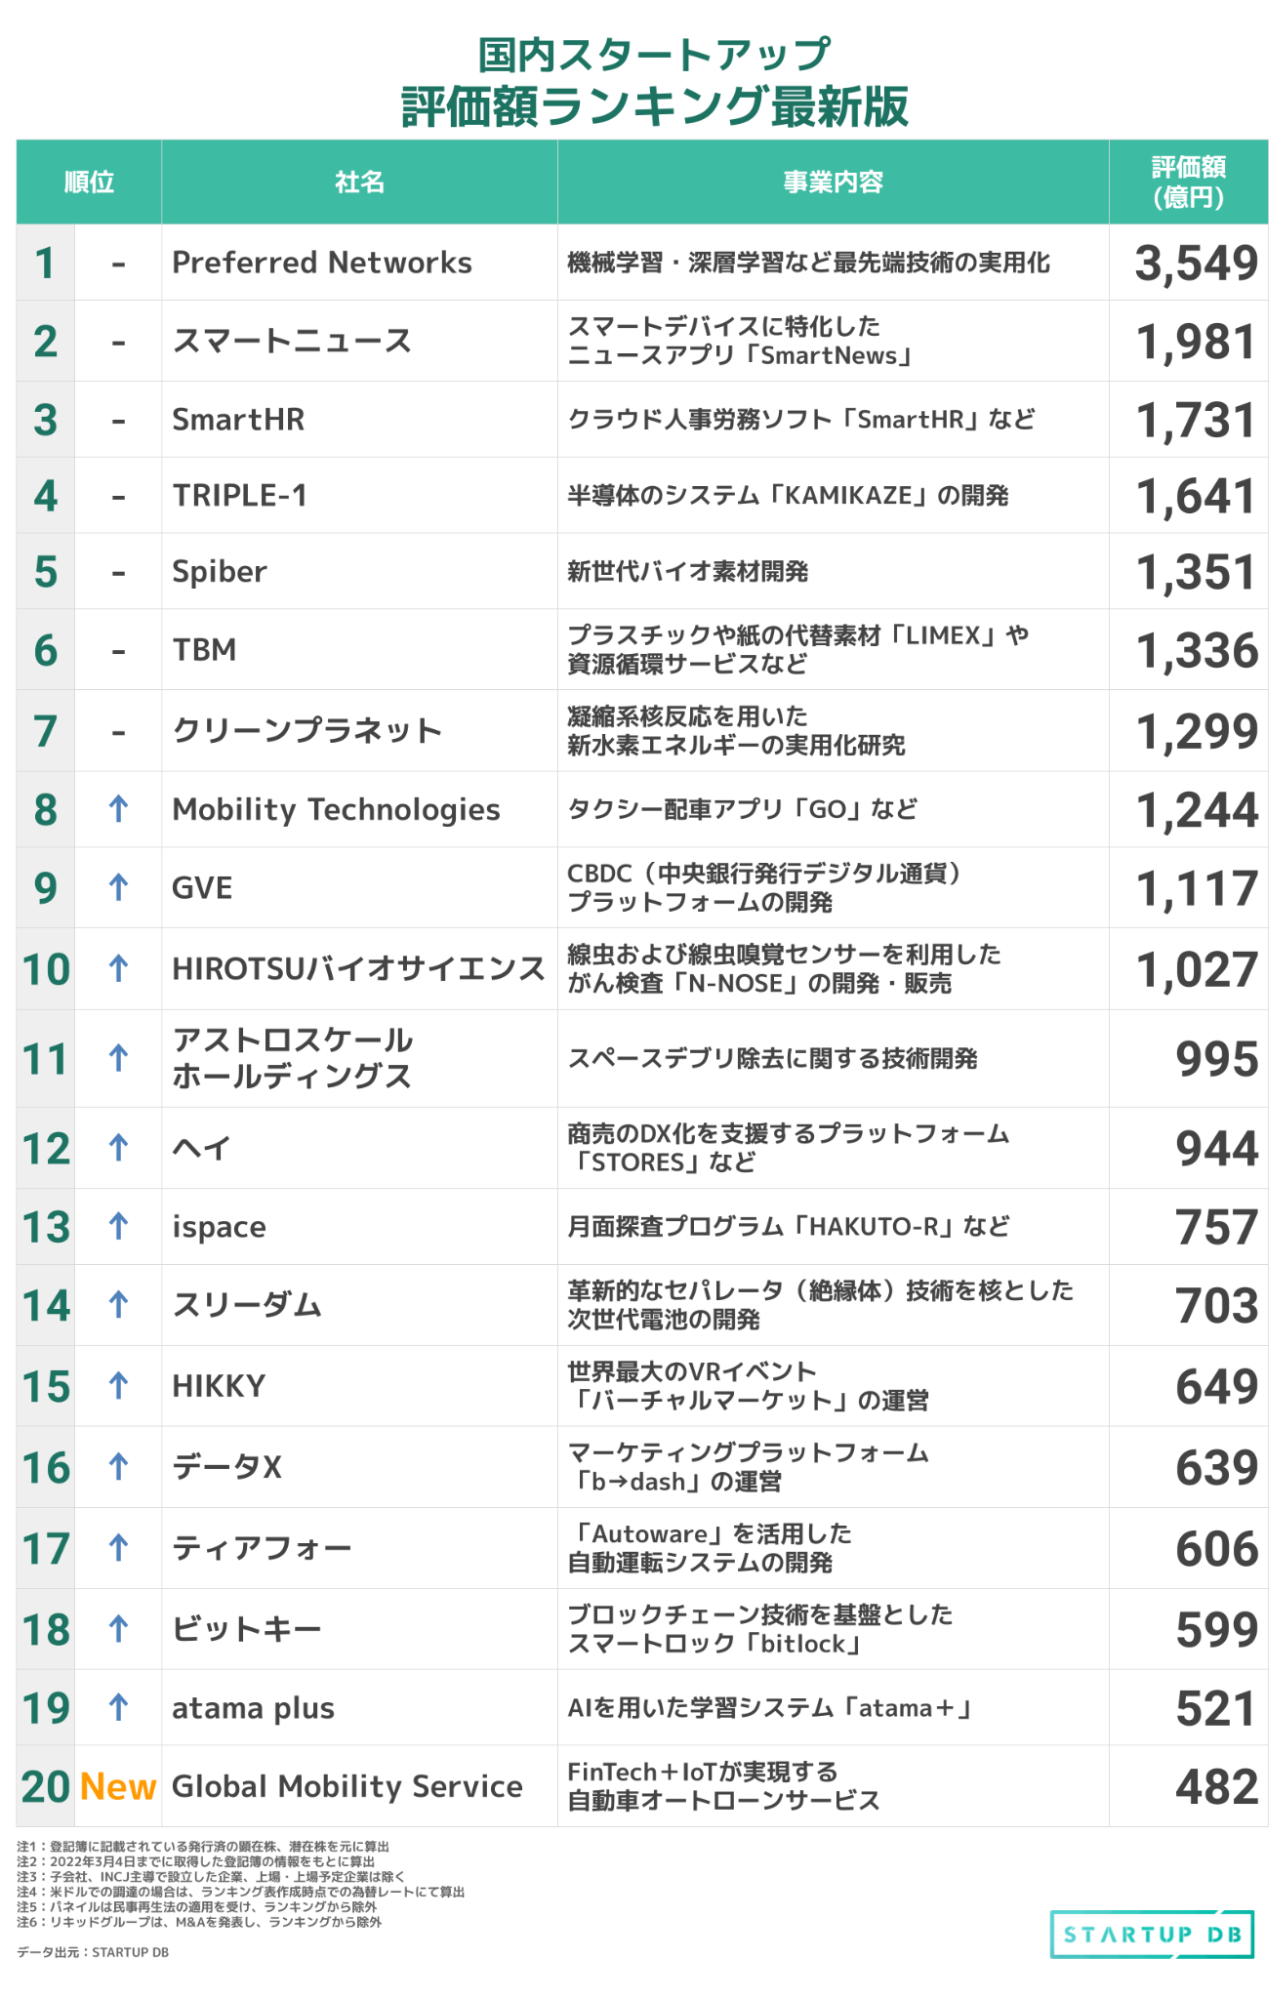Click the データ出元：STARTUP DB source note
Viewport: 1285px width, 1999px height.
pos(93,1952)
